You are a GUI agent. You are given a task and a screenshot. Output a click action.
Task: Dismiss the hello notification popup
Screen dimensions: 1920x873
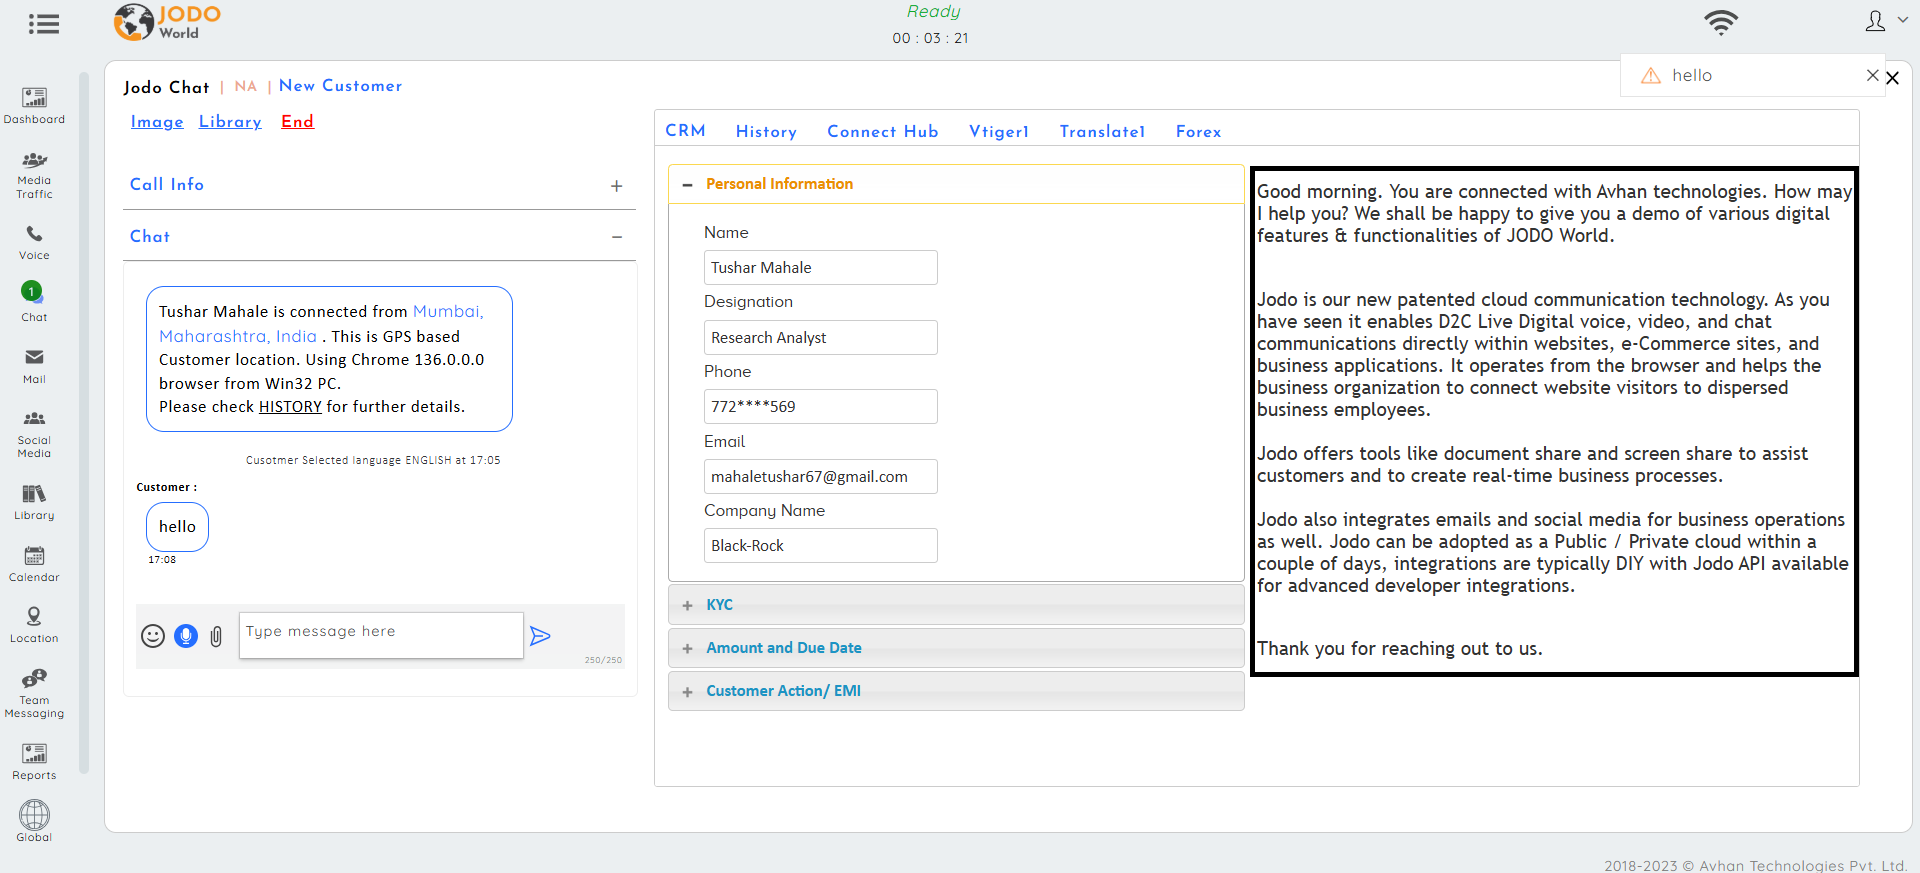[x=1872, y=75]
